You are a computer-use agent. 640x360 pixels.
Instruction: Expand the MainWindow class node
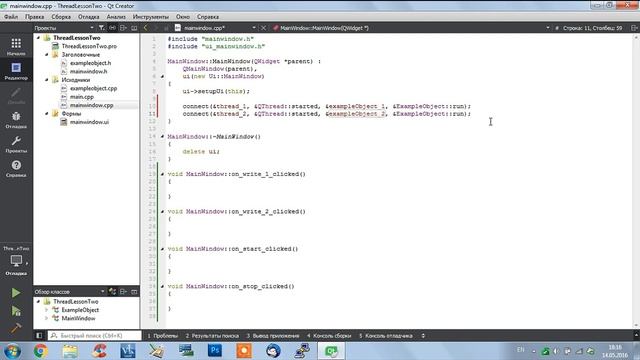[47, 318]
